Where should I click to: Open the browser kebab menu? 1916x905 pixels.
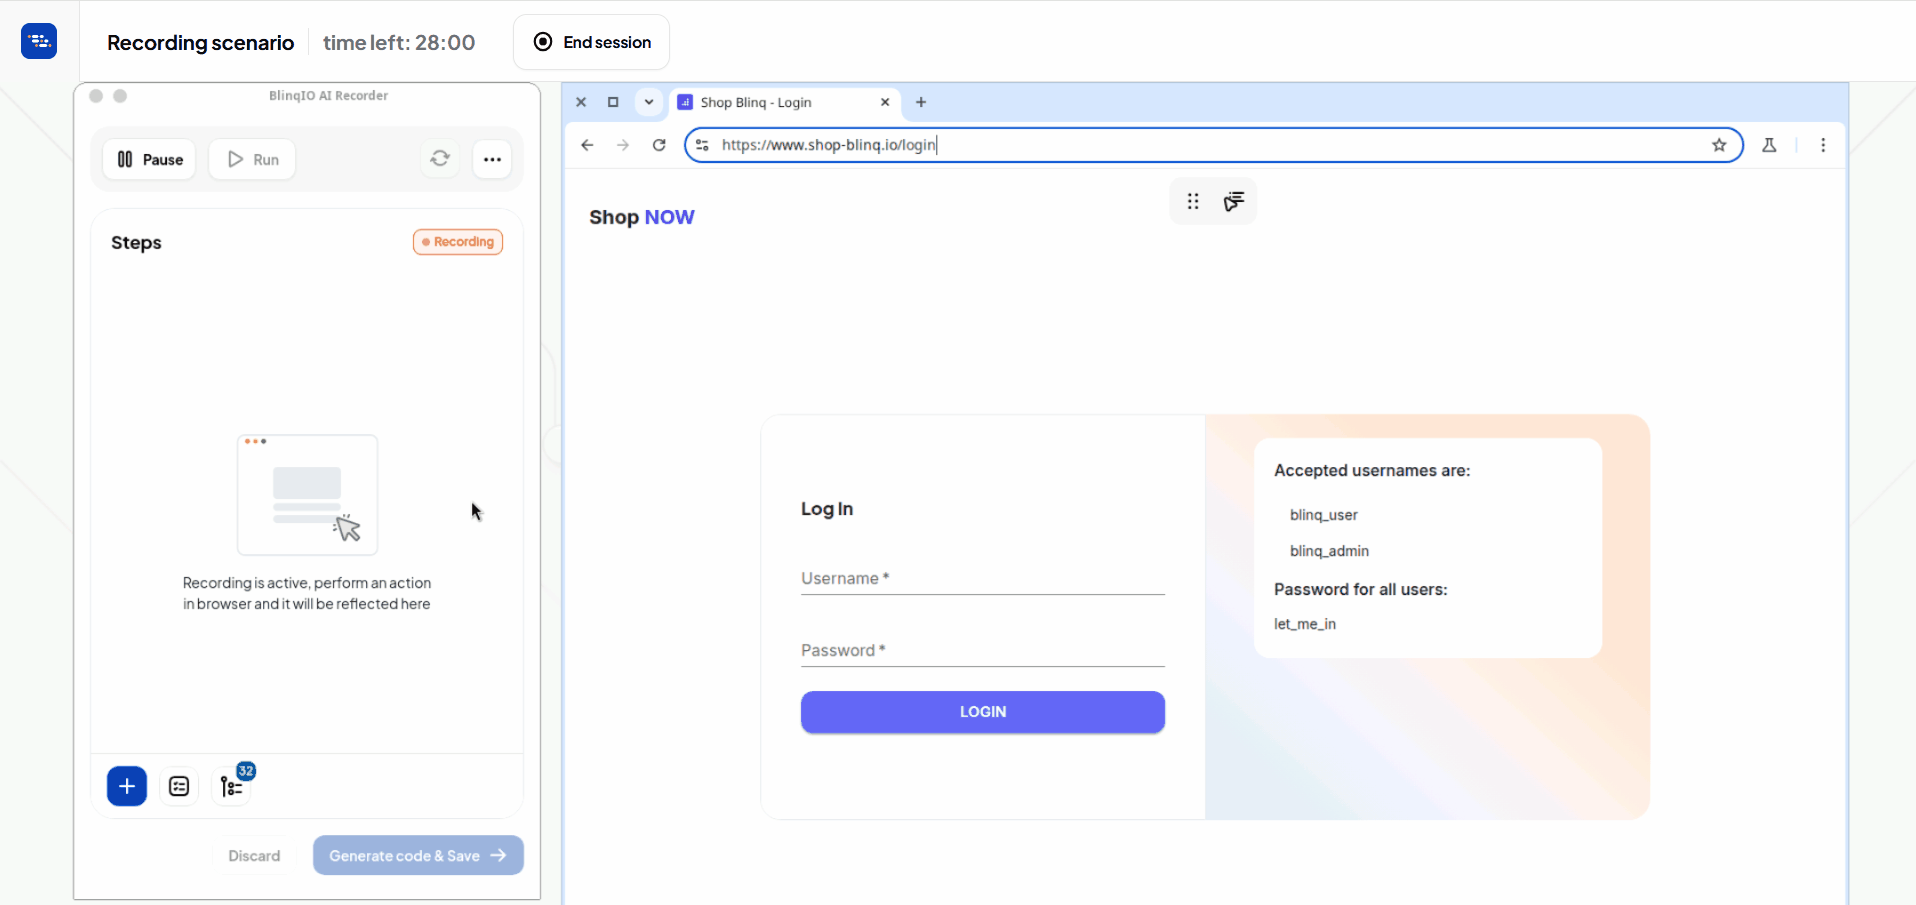click(x=1823, y=145)
